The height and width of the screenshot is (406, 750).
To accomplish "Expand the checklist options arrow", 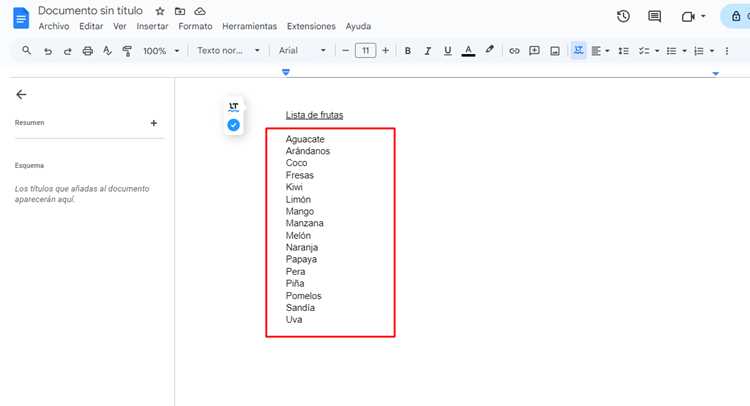I will 657,51.
